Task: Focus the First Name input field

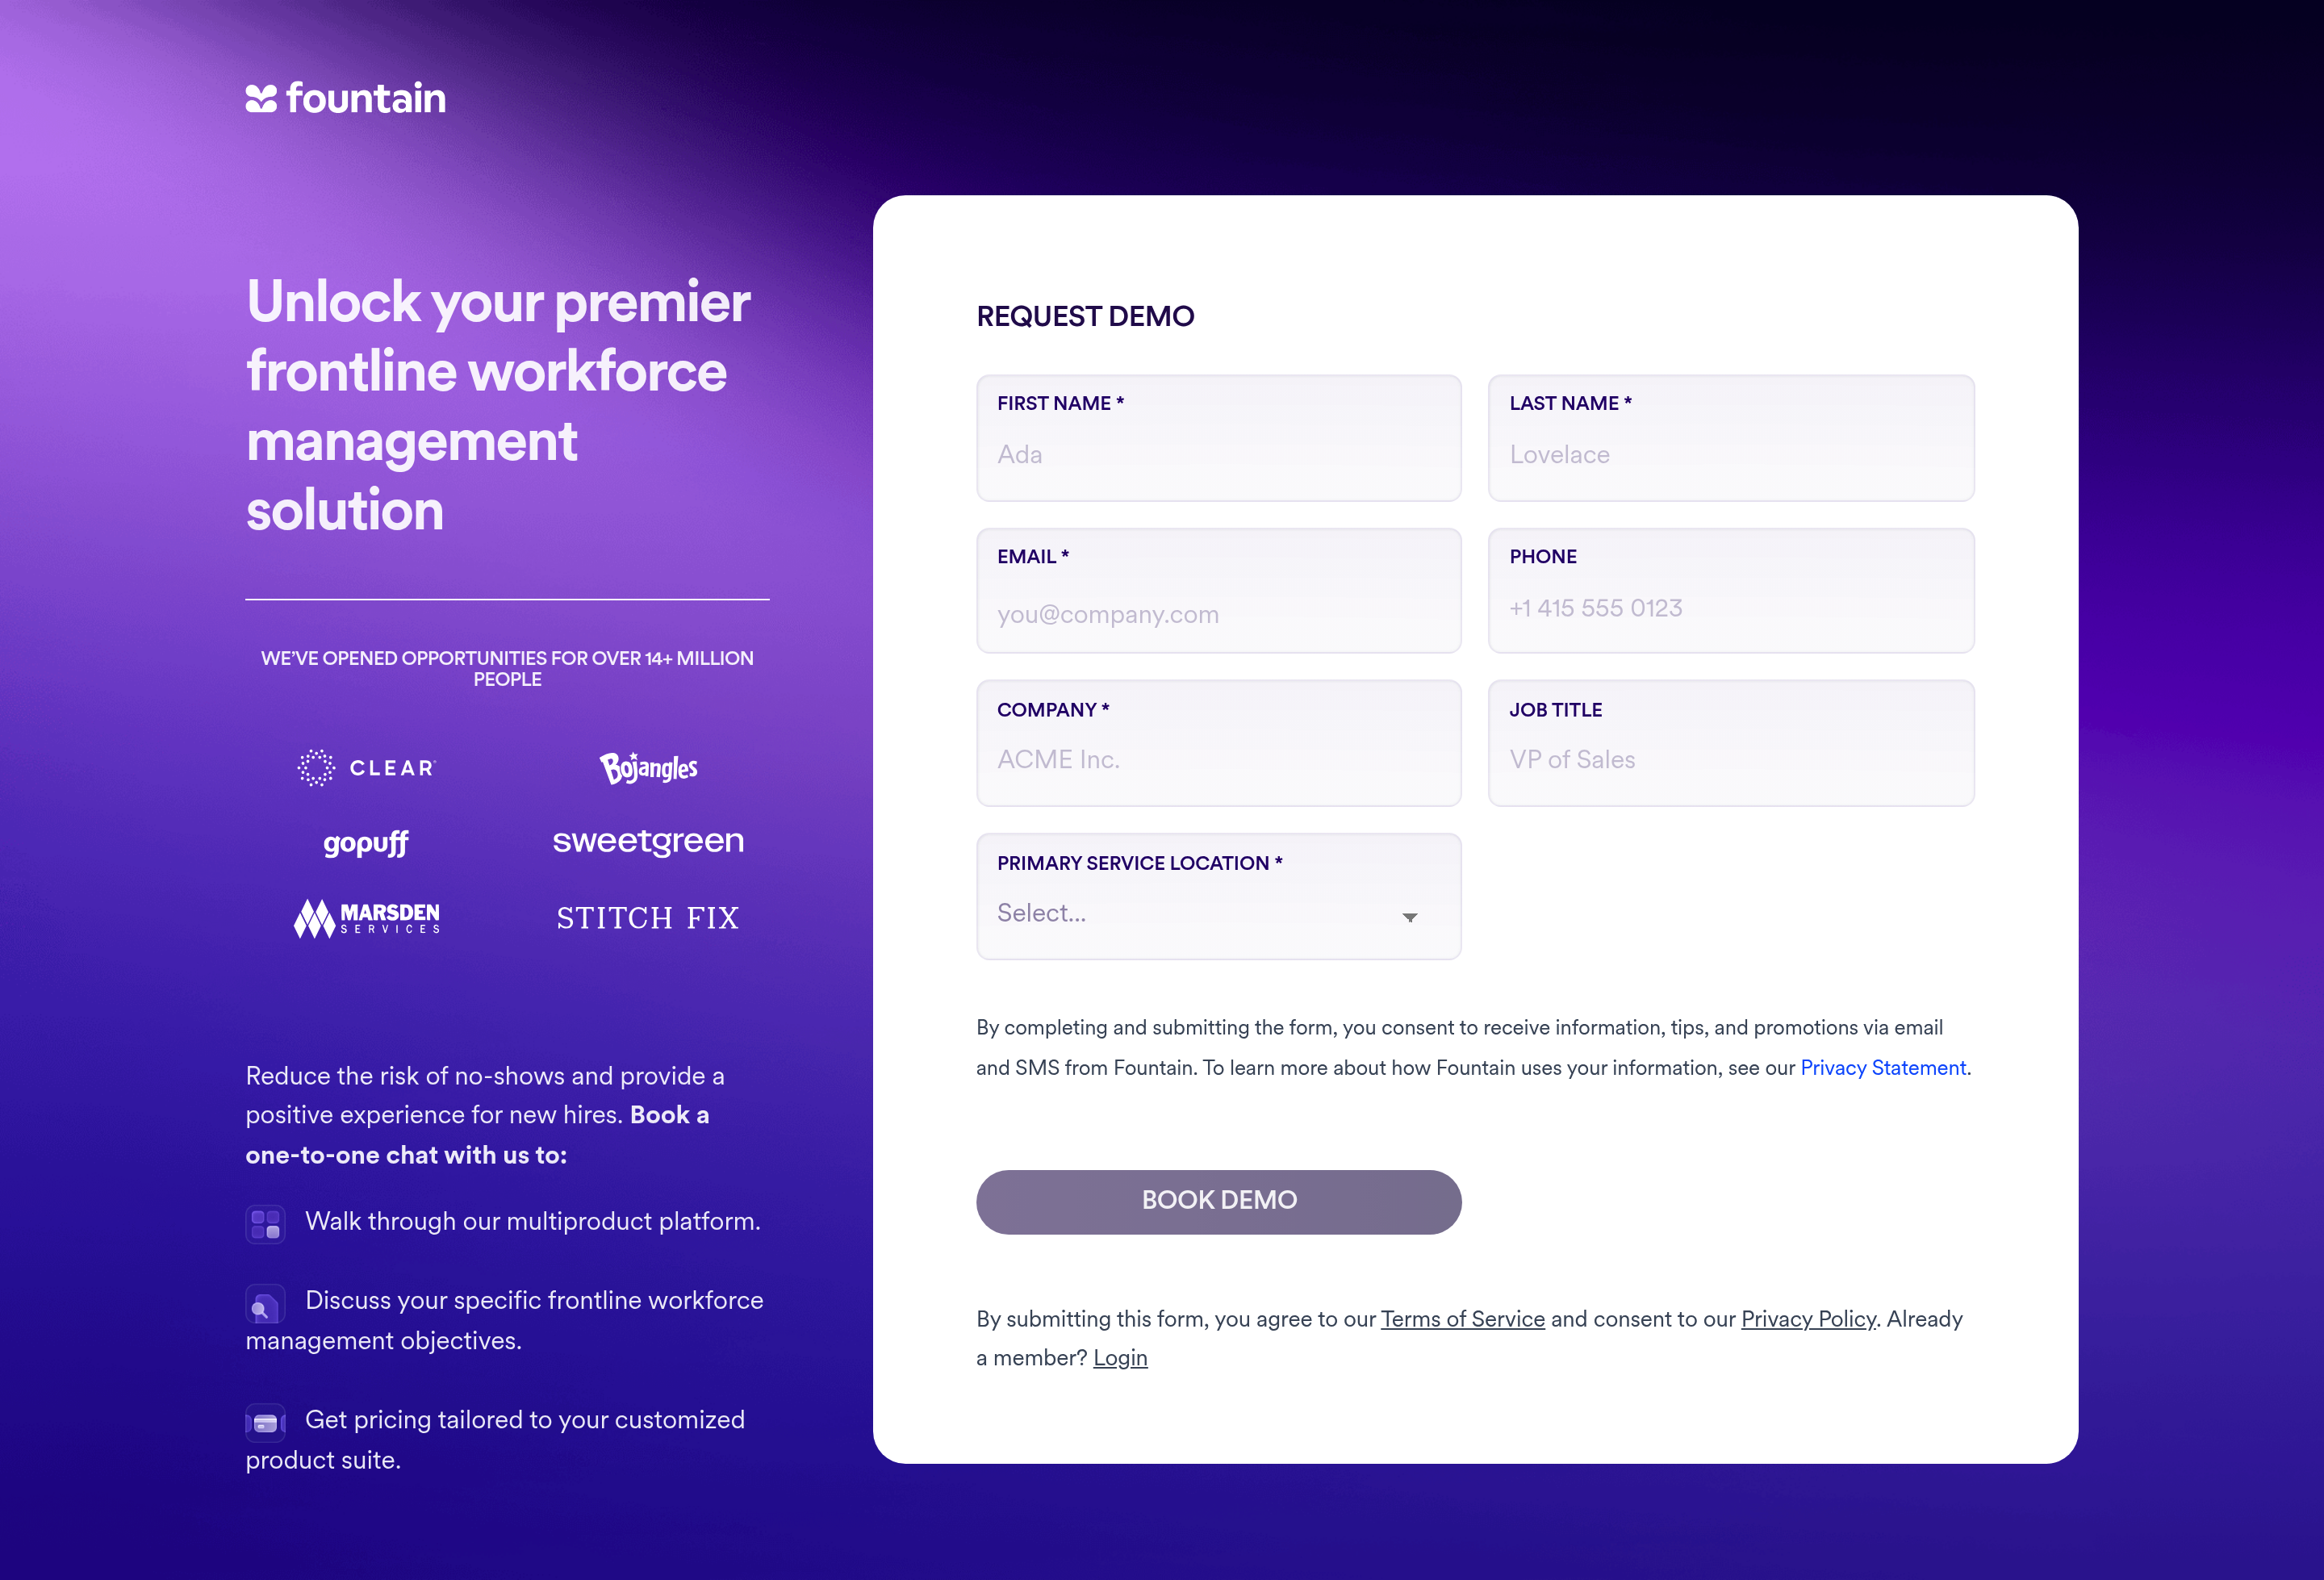Action: 1218,455
